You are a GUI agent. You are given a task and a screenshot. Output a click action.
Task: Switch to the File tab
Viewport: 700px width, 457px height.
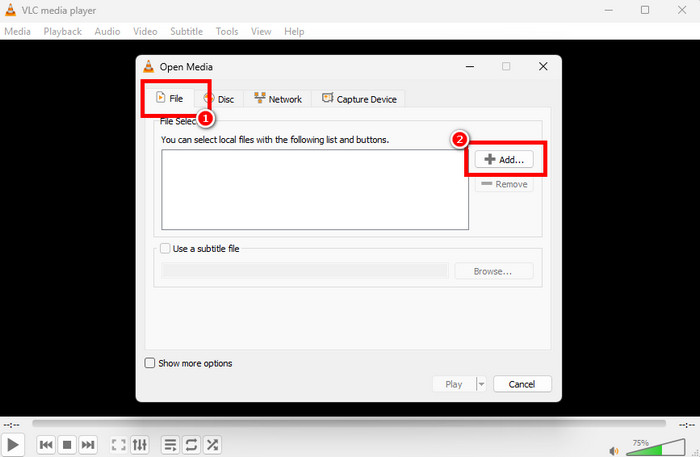(170, 98)
